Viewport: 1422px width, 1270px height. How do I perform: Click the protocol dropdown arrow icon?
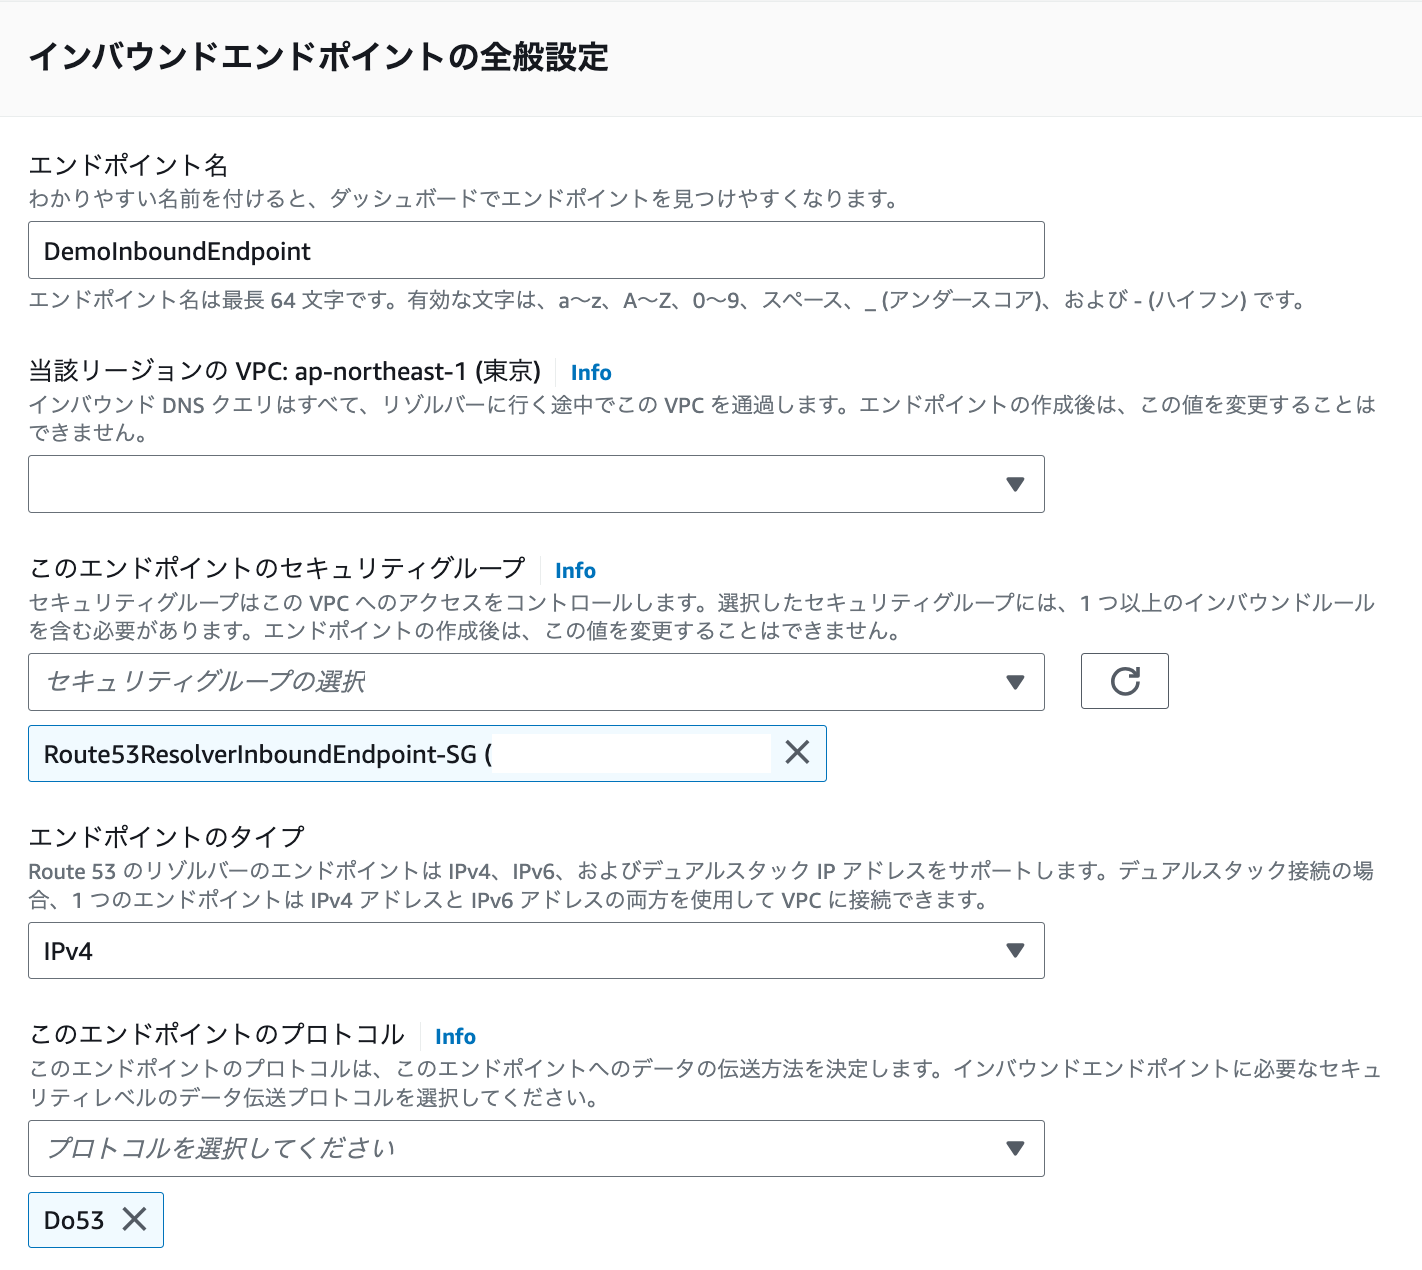coord(1015,1148)
